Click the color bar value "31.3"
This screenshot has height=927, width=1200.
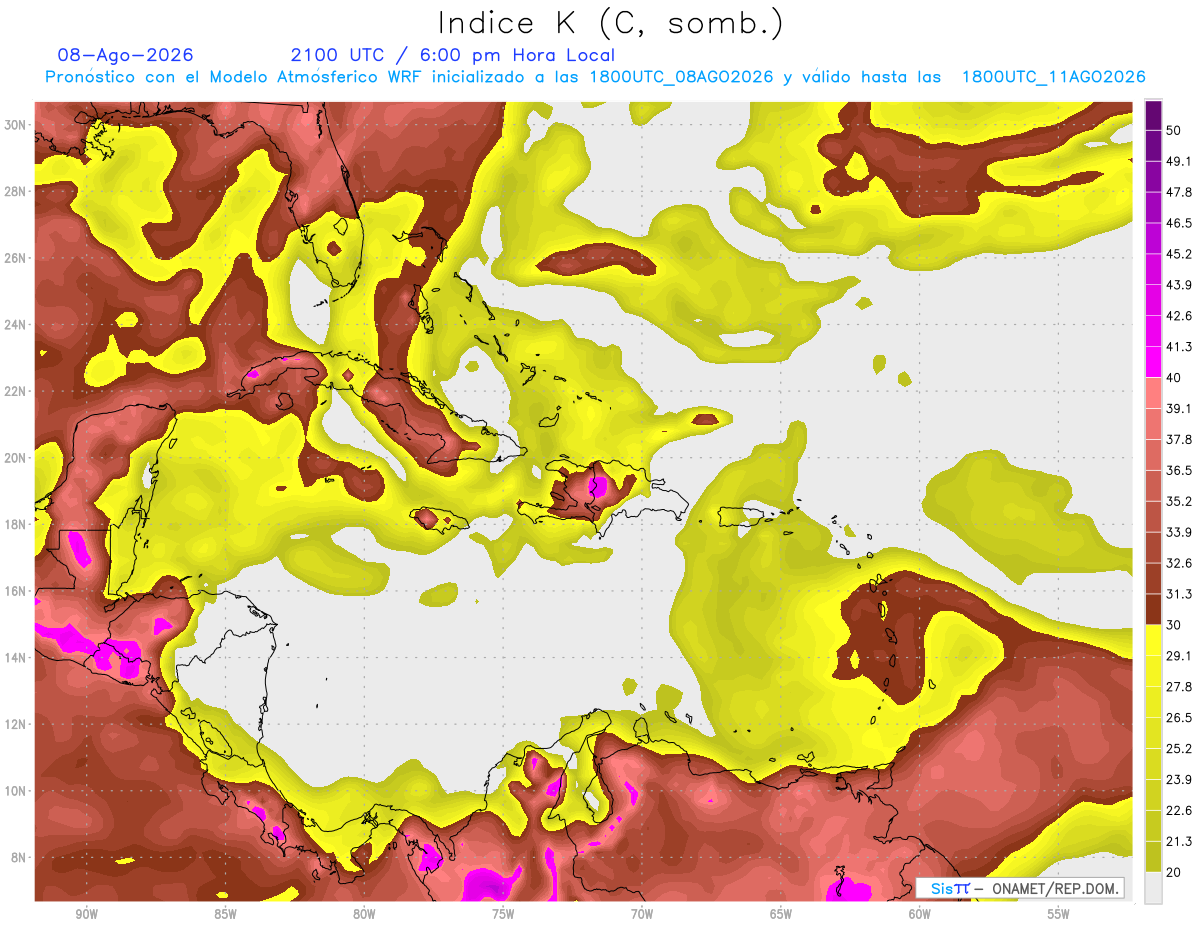click(1179, 595)
